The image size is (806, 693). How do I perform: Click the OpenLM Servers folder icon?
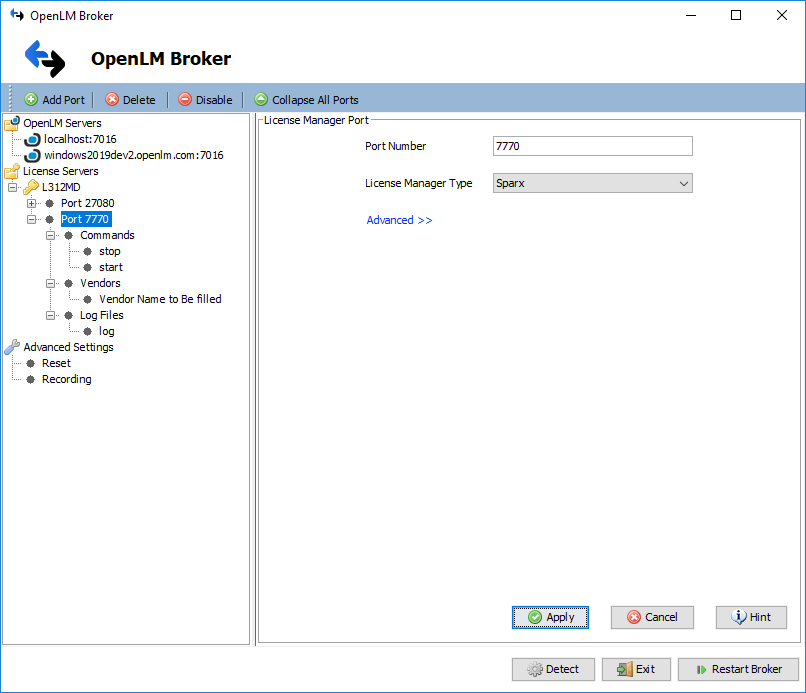11,123
